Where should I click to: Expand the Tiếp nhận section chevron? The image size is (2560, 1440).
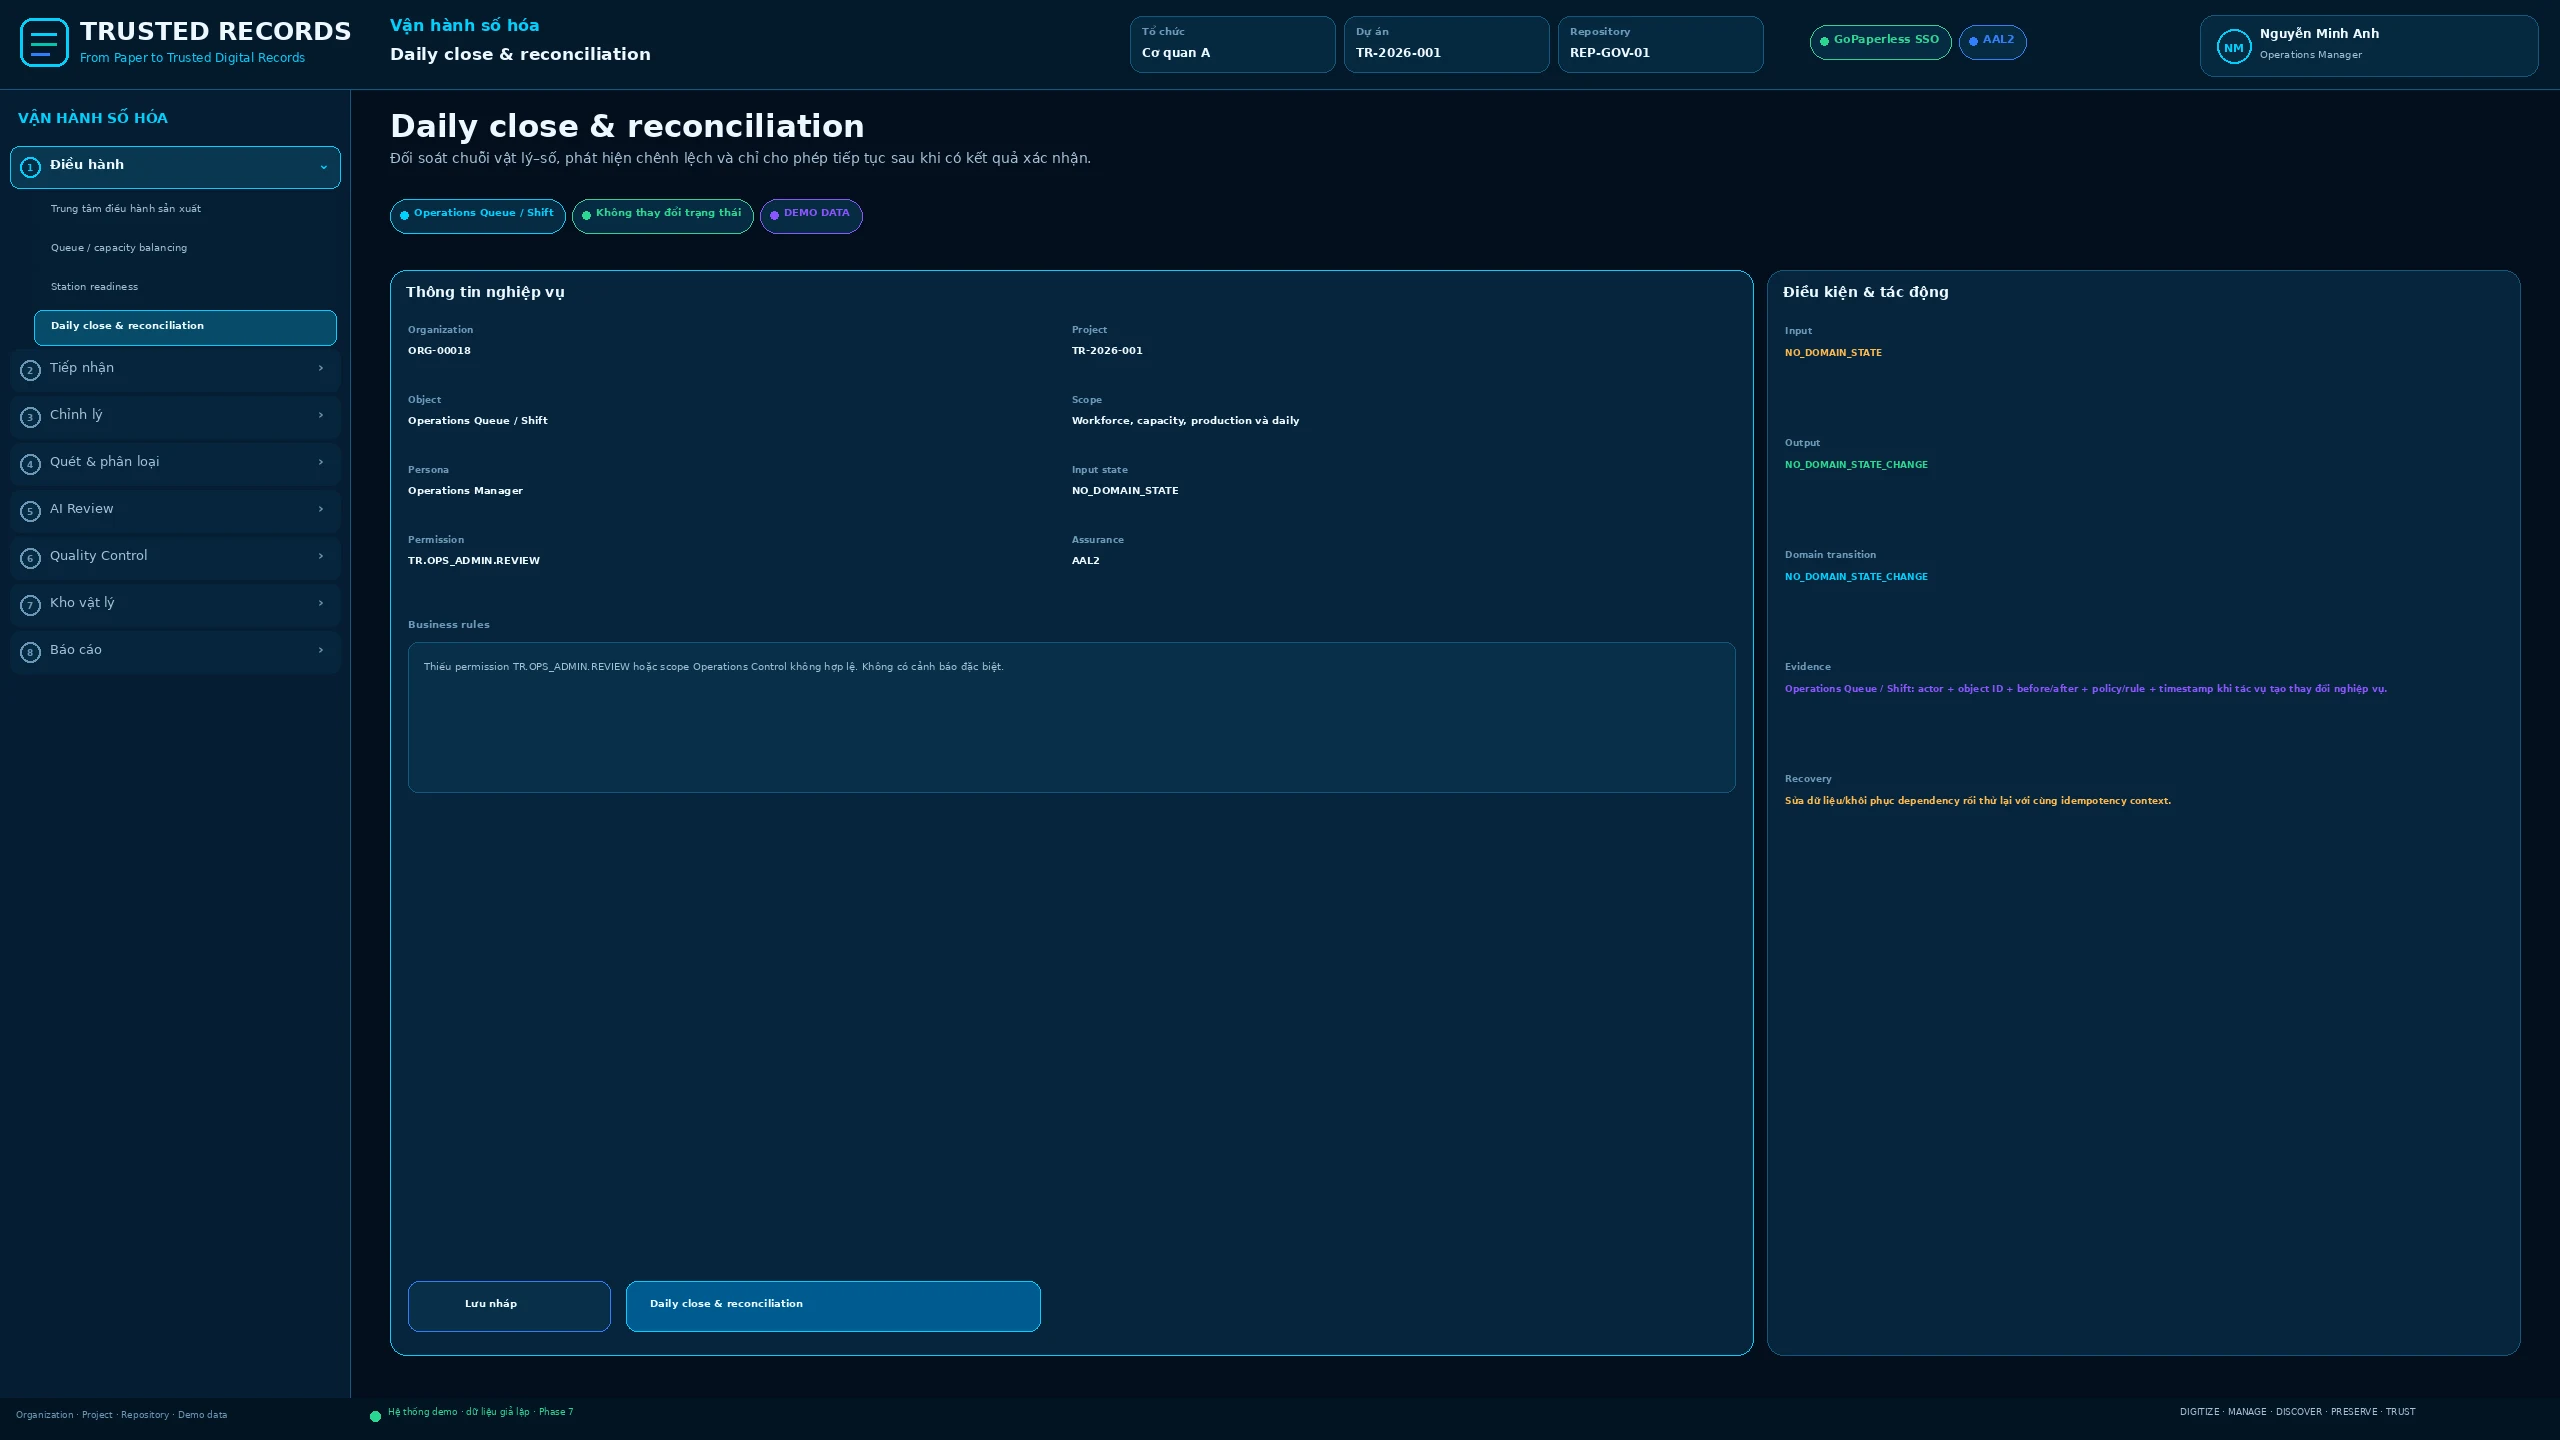click(321, 368)
